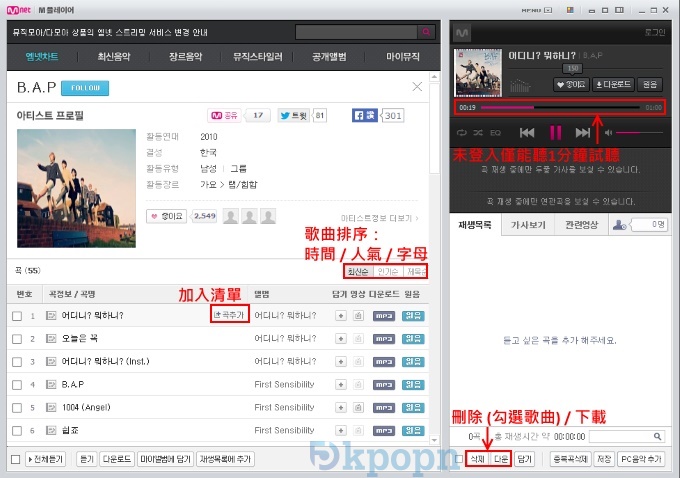Click the like button in player

[x=571, y=84]
